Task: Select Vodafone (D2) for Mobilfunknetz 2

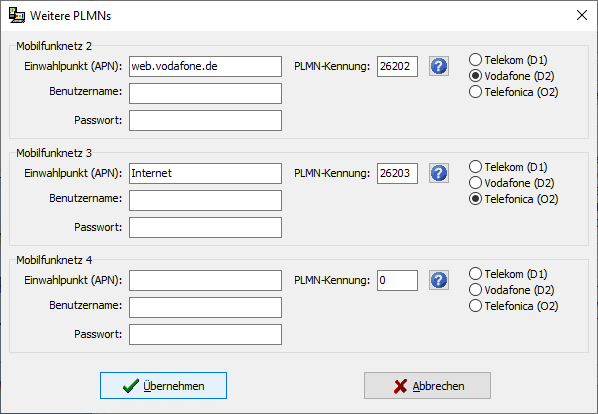Action: coord(511,76)
